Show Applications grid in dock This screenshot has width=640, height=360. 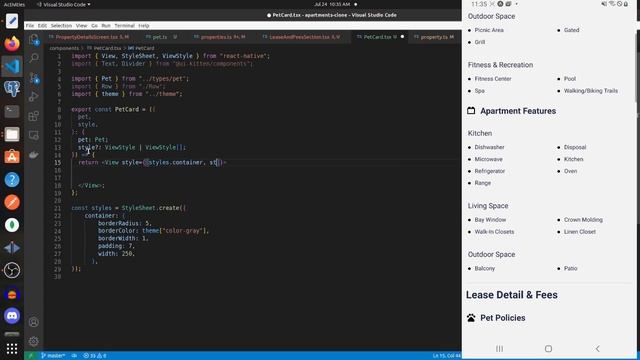12,348
